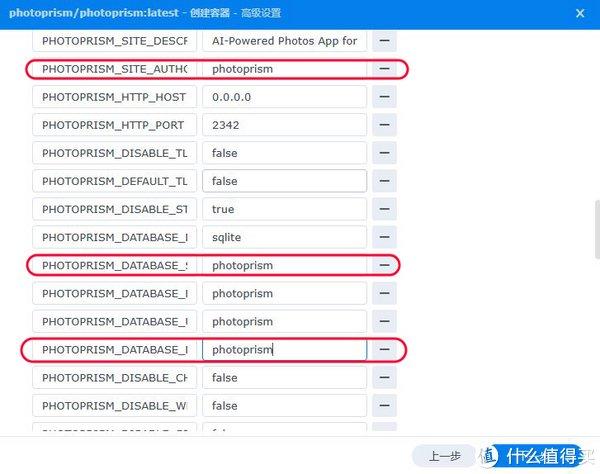The width and height of the screenshot is (600, 474).
Task: Edit the false value of PHOTOPRISM_DEFAULT_TL
Action: [284, 181]
